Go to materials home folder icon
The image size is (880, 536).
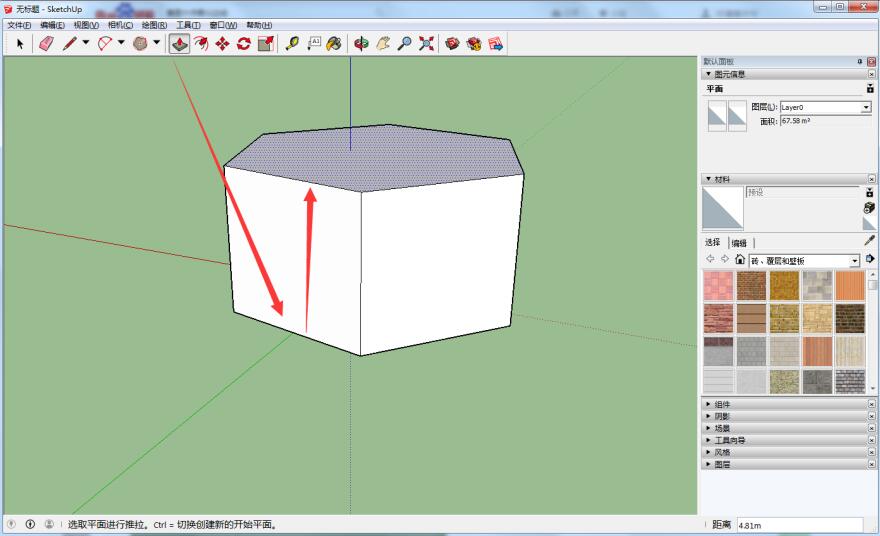739,260
